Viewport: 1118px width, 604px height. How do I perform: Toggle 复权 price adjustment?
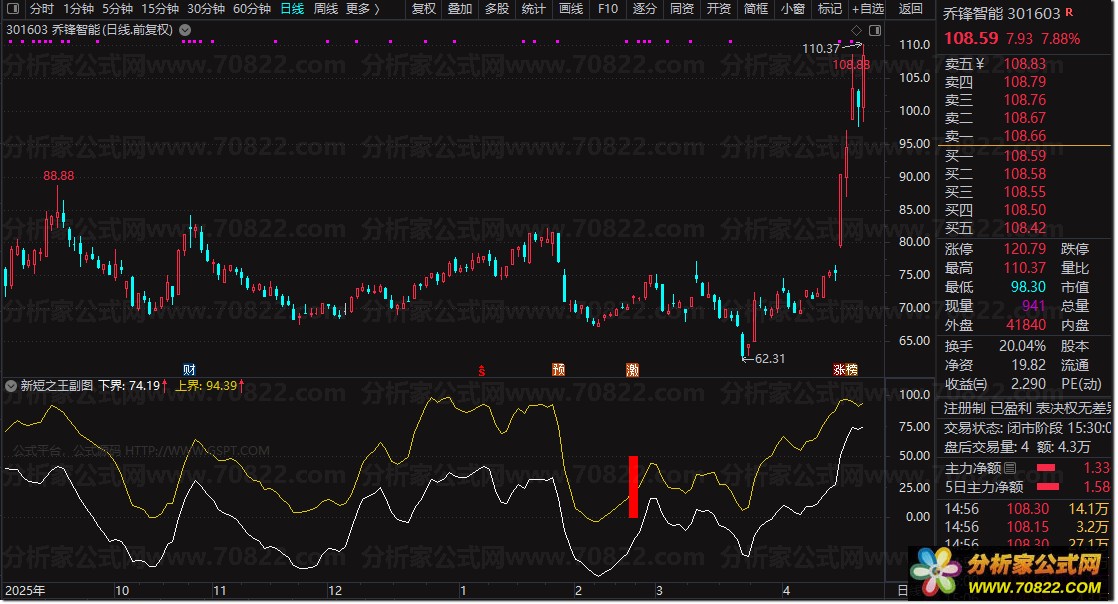(x=424, y=9)
